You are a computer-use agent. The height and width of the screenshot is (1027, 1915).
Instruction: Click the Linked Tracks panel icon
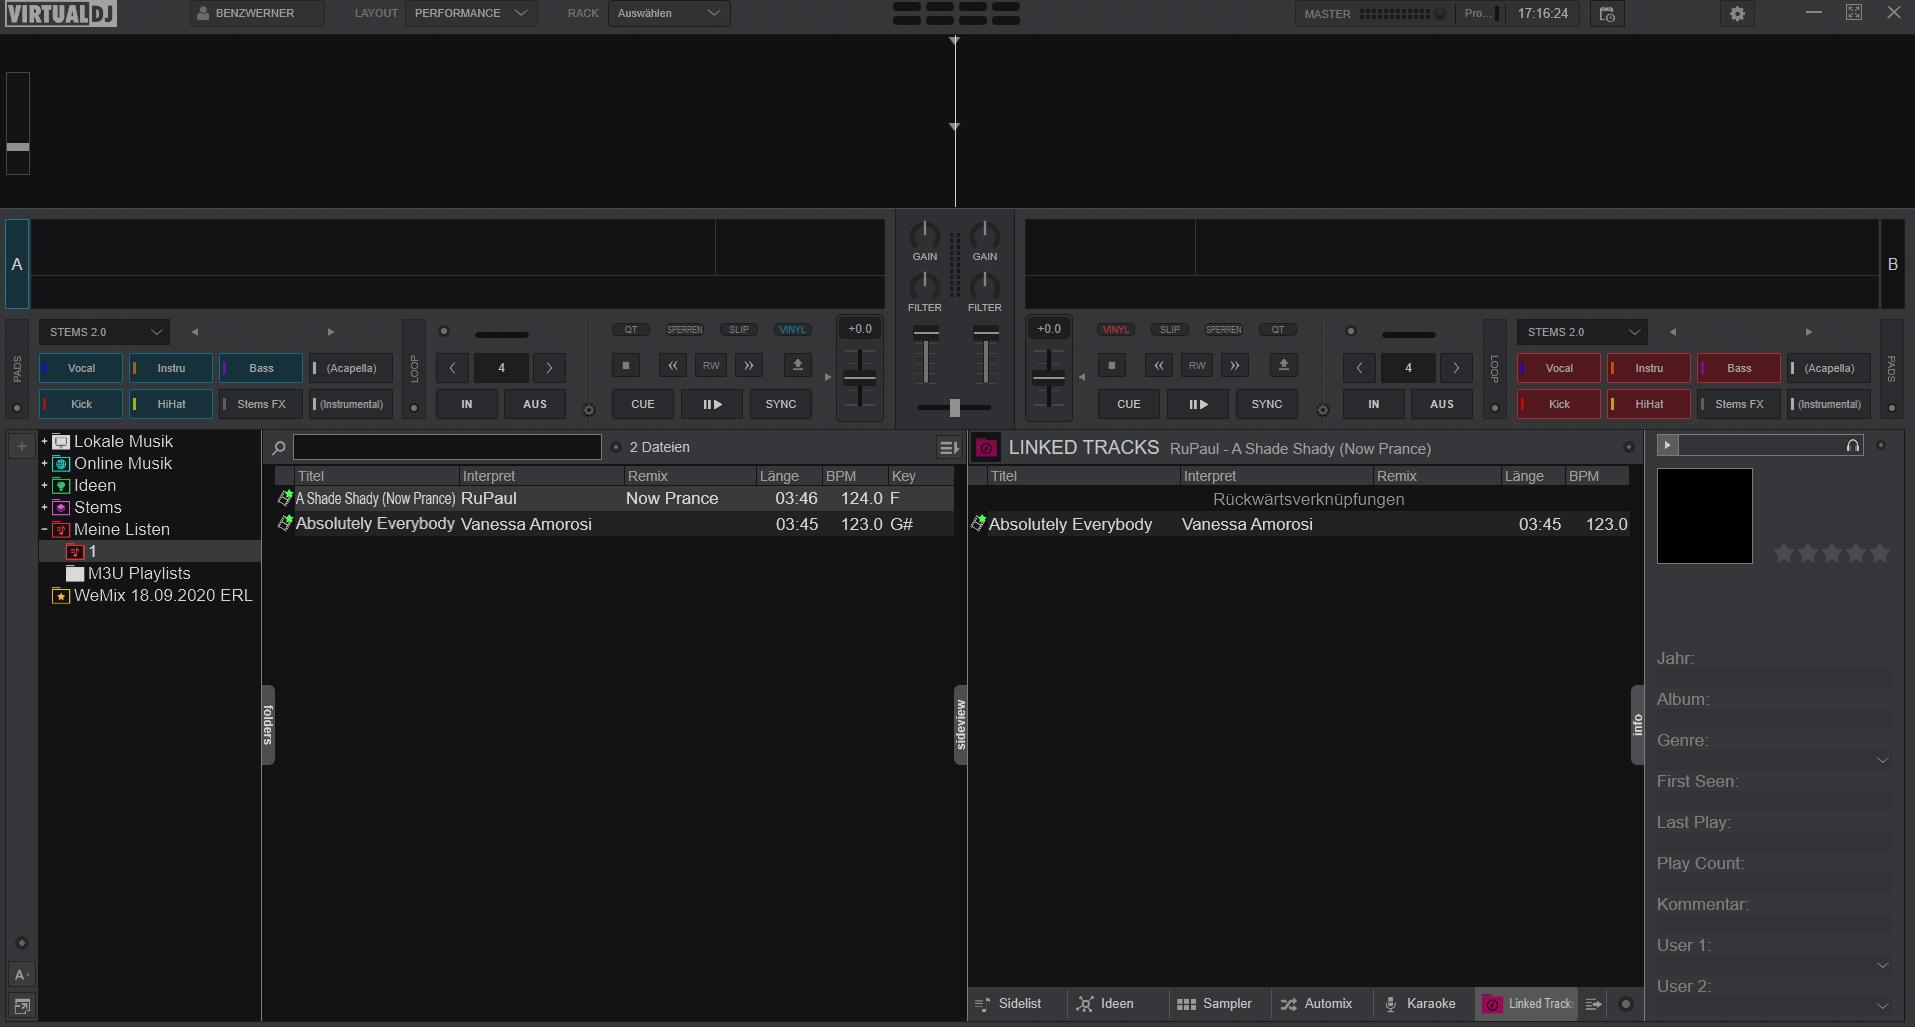(x=986, y=448)
